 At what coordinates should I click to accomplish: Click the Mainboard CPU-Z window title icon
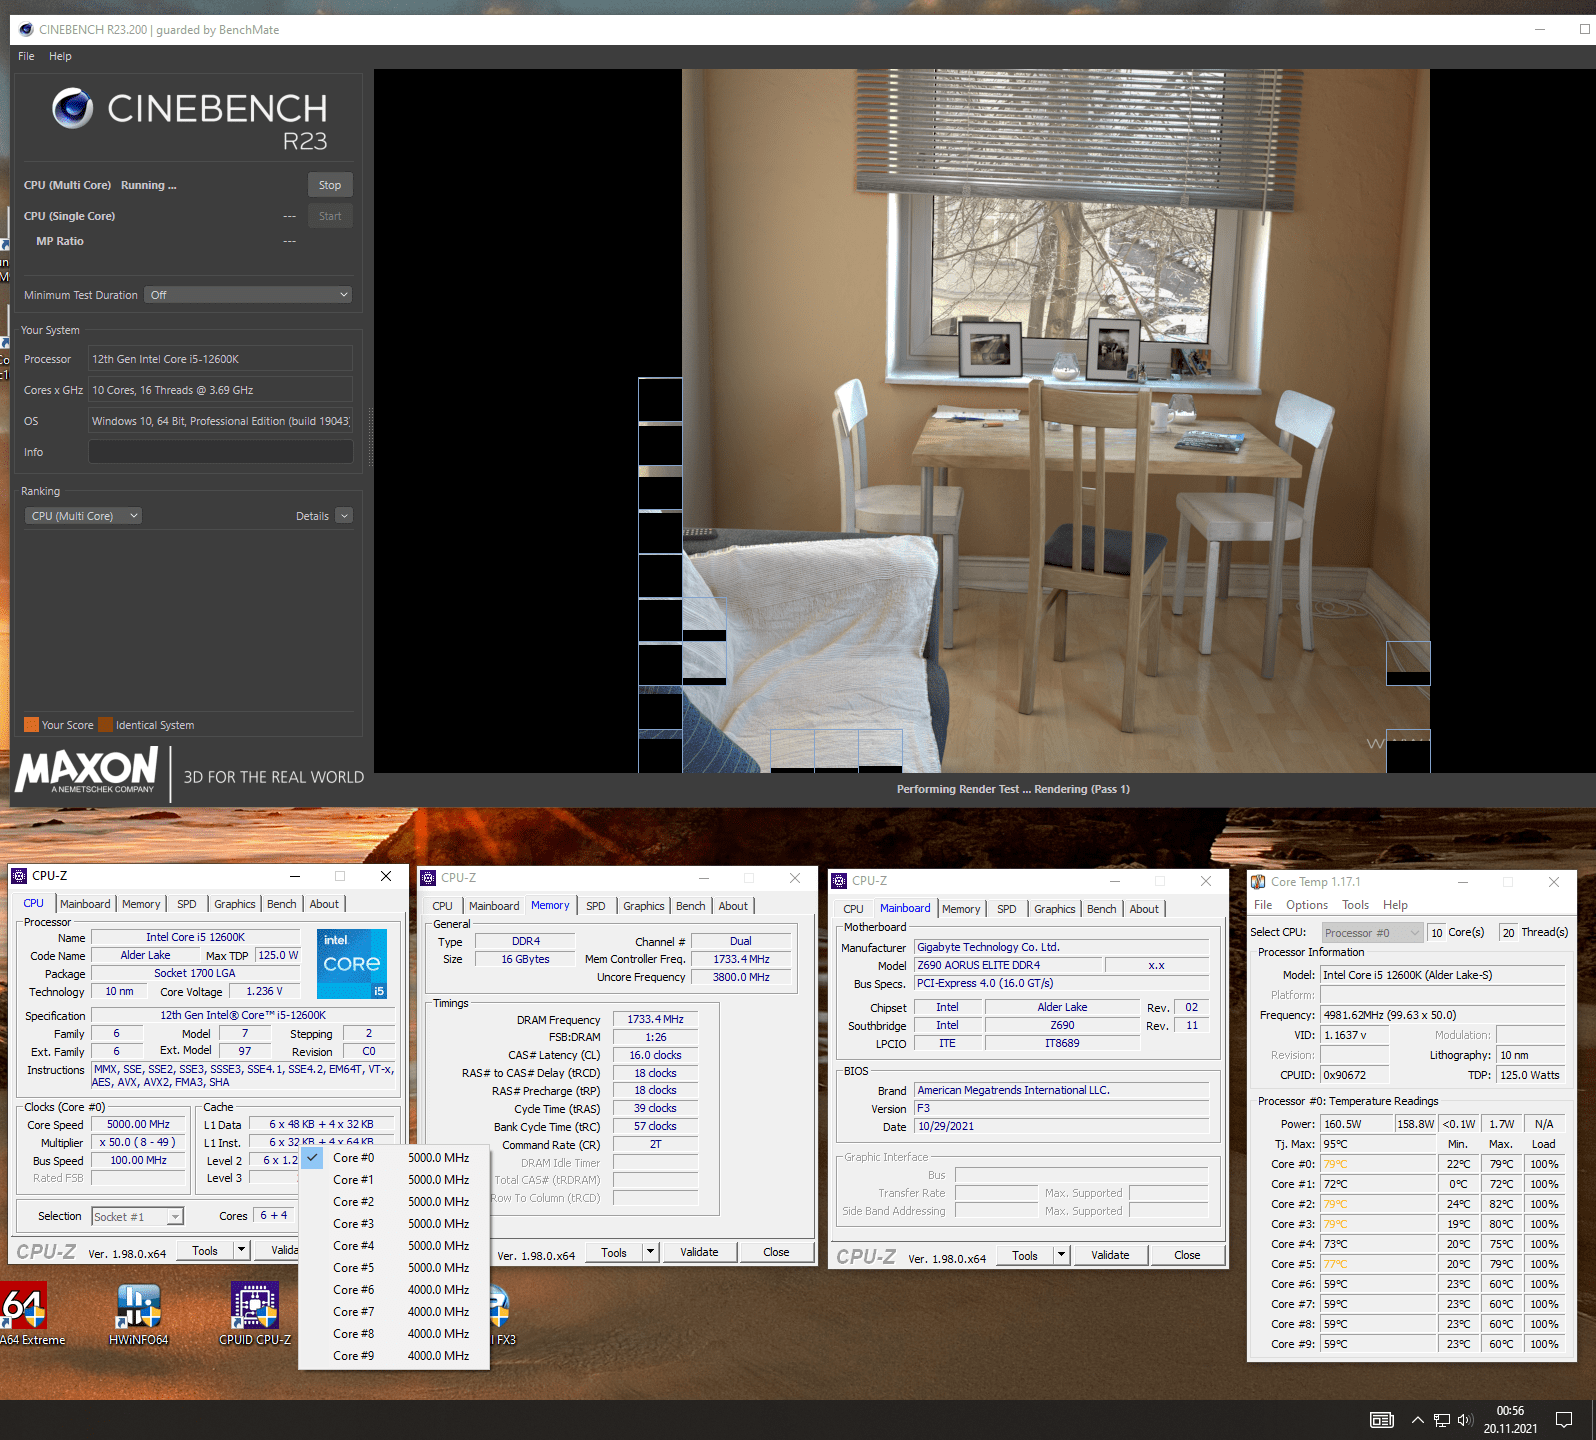[x=839, y=881]
